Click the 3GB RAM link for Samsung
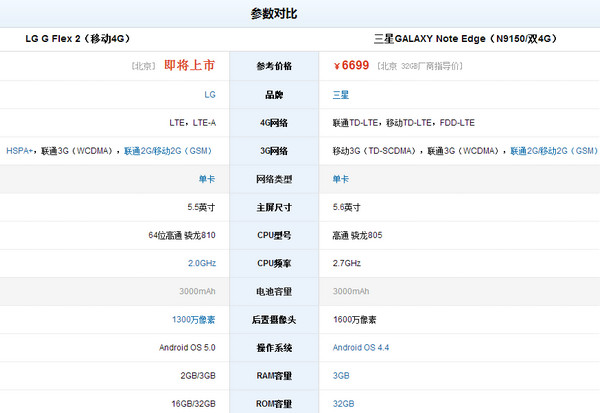Viewport: 600px width, 413px height. [x=341, y=376]
